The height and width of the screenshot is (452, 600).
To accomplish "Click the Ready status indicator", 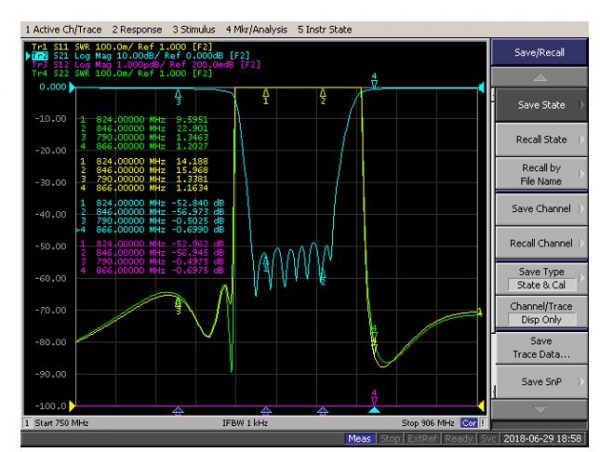I will (x=459, y=439).
